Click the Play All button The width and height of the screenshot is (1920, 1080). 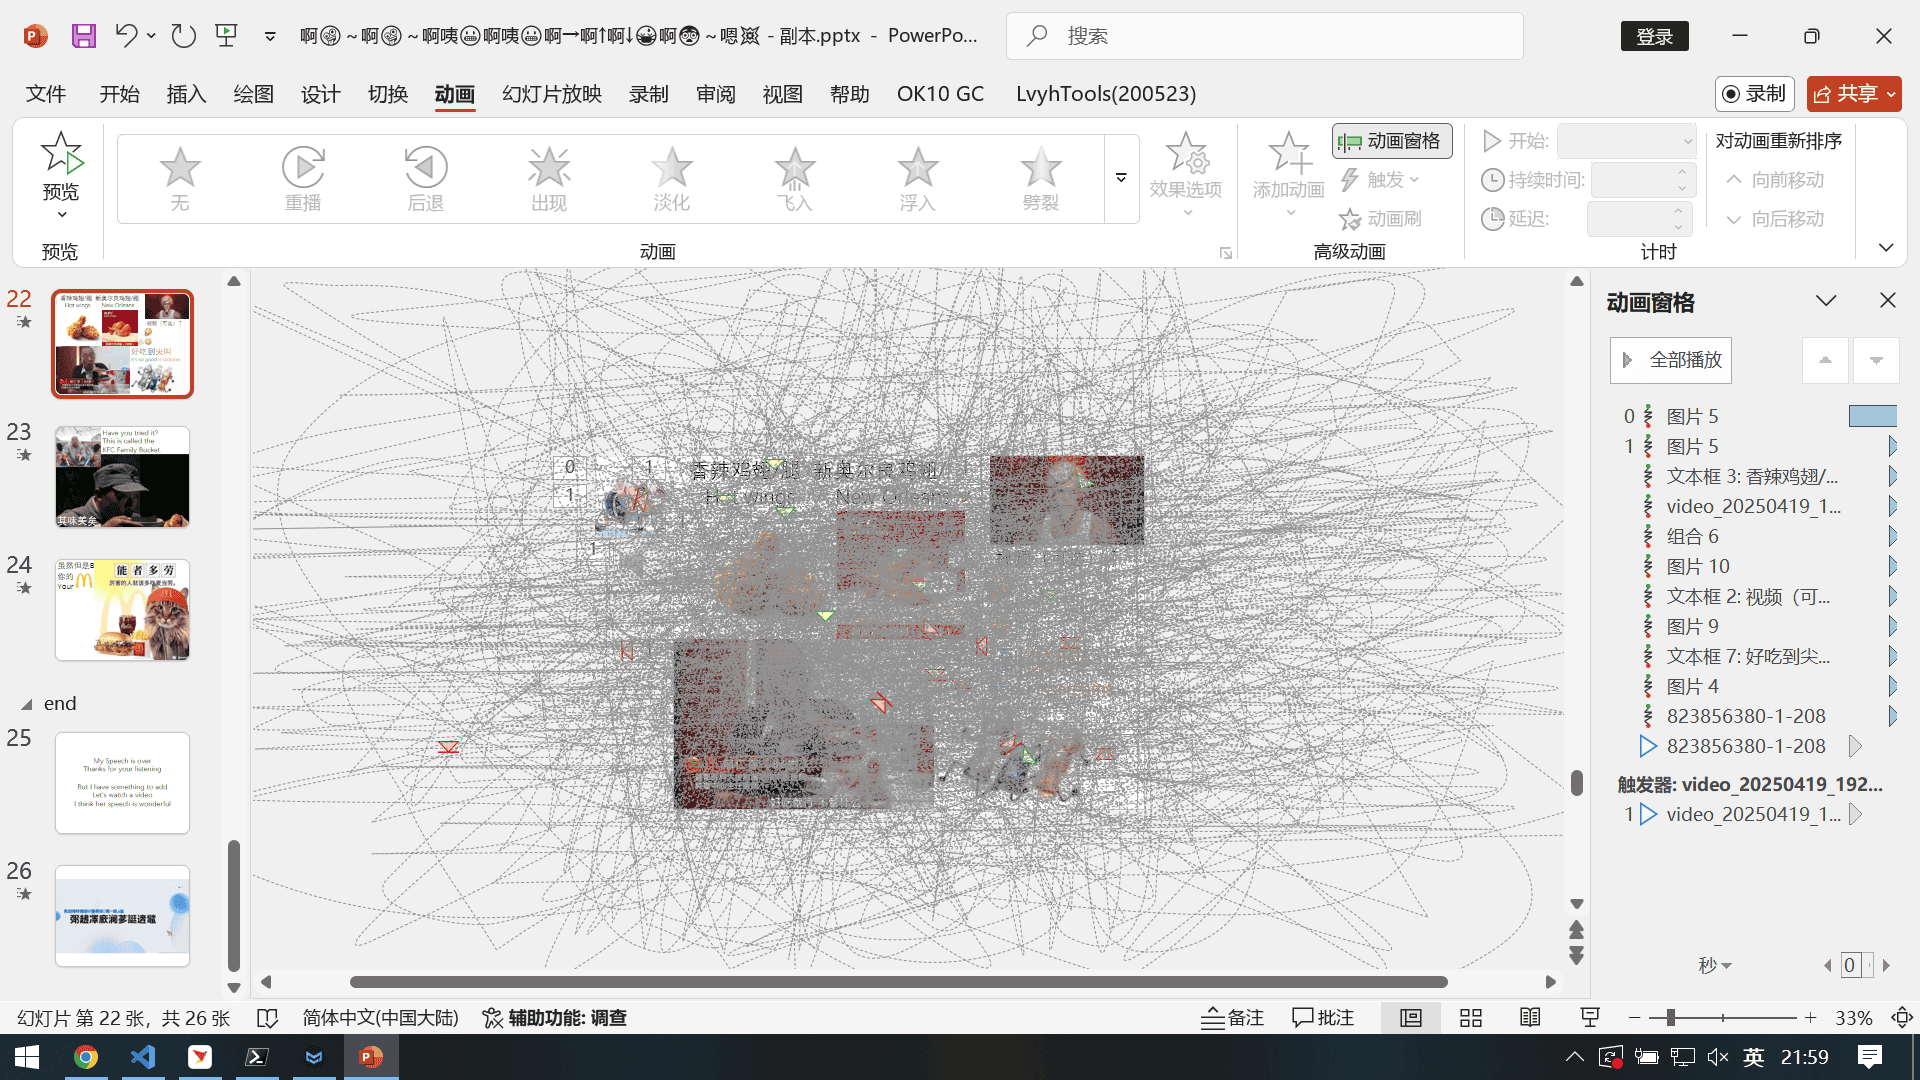(x=1671, y=360)
